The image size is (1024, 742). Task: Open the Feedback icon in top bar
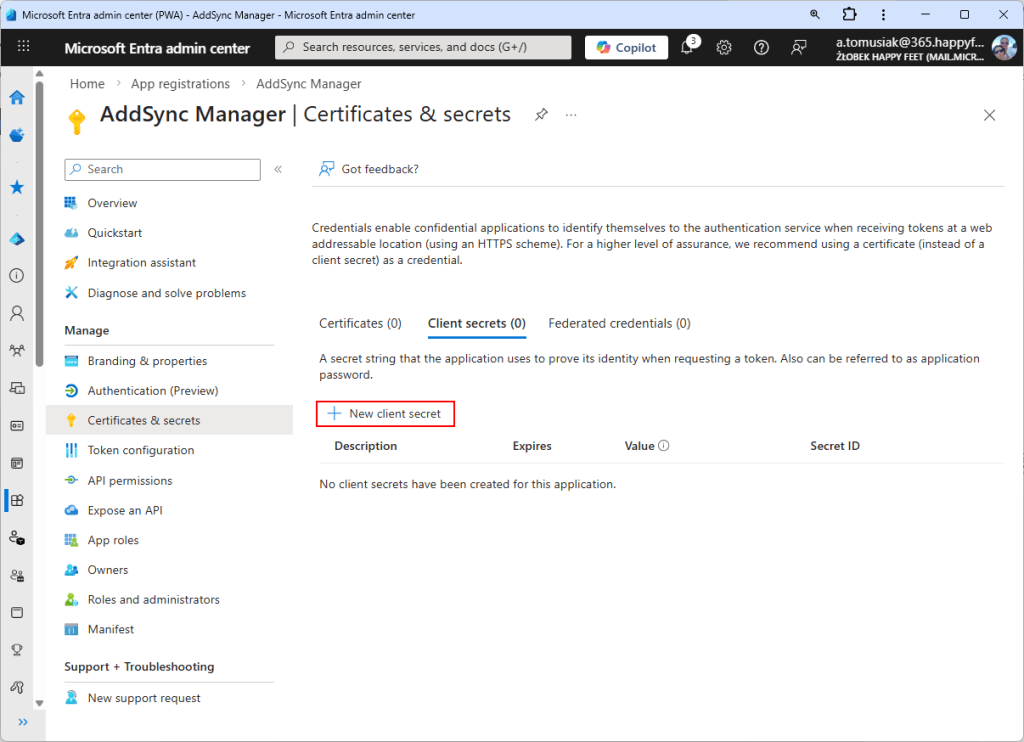[798, 47]
